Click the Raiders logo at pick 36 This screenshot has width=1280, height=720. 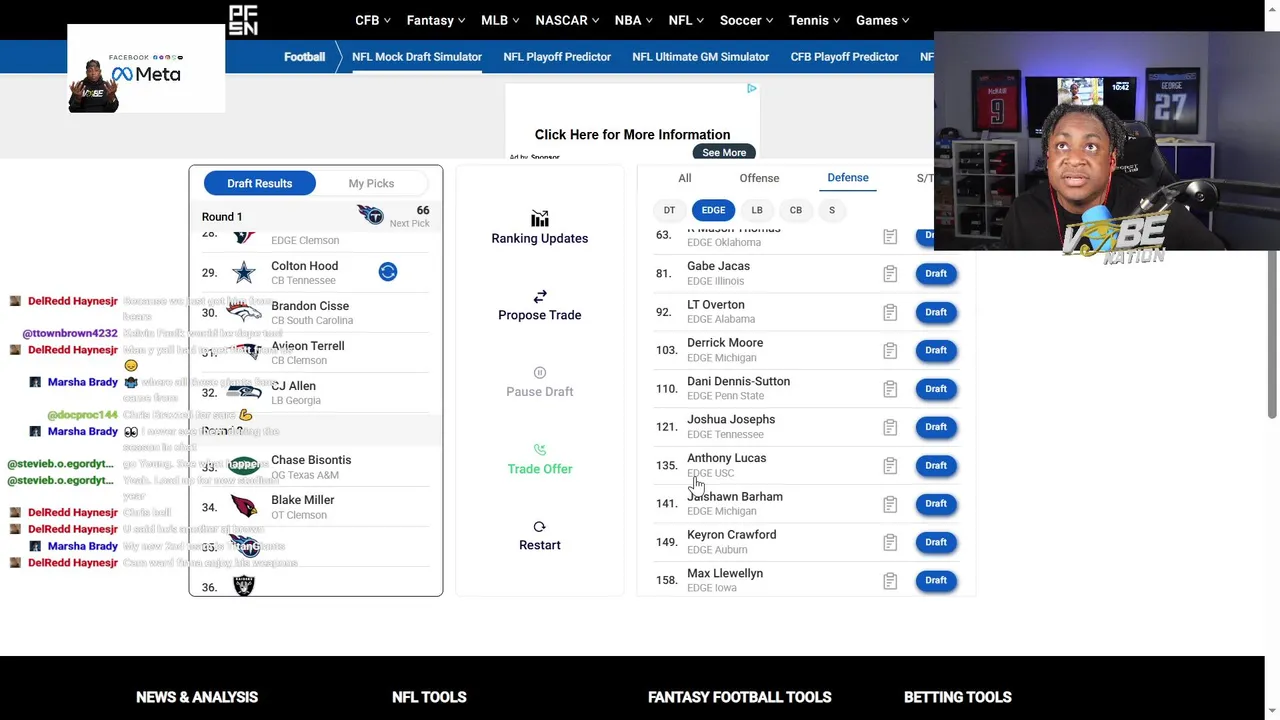[244, 586]
